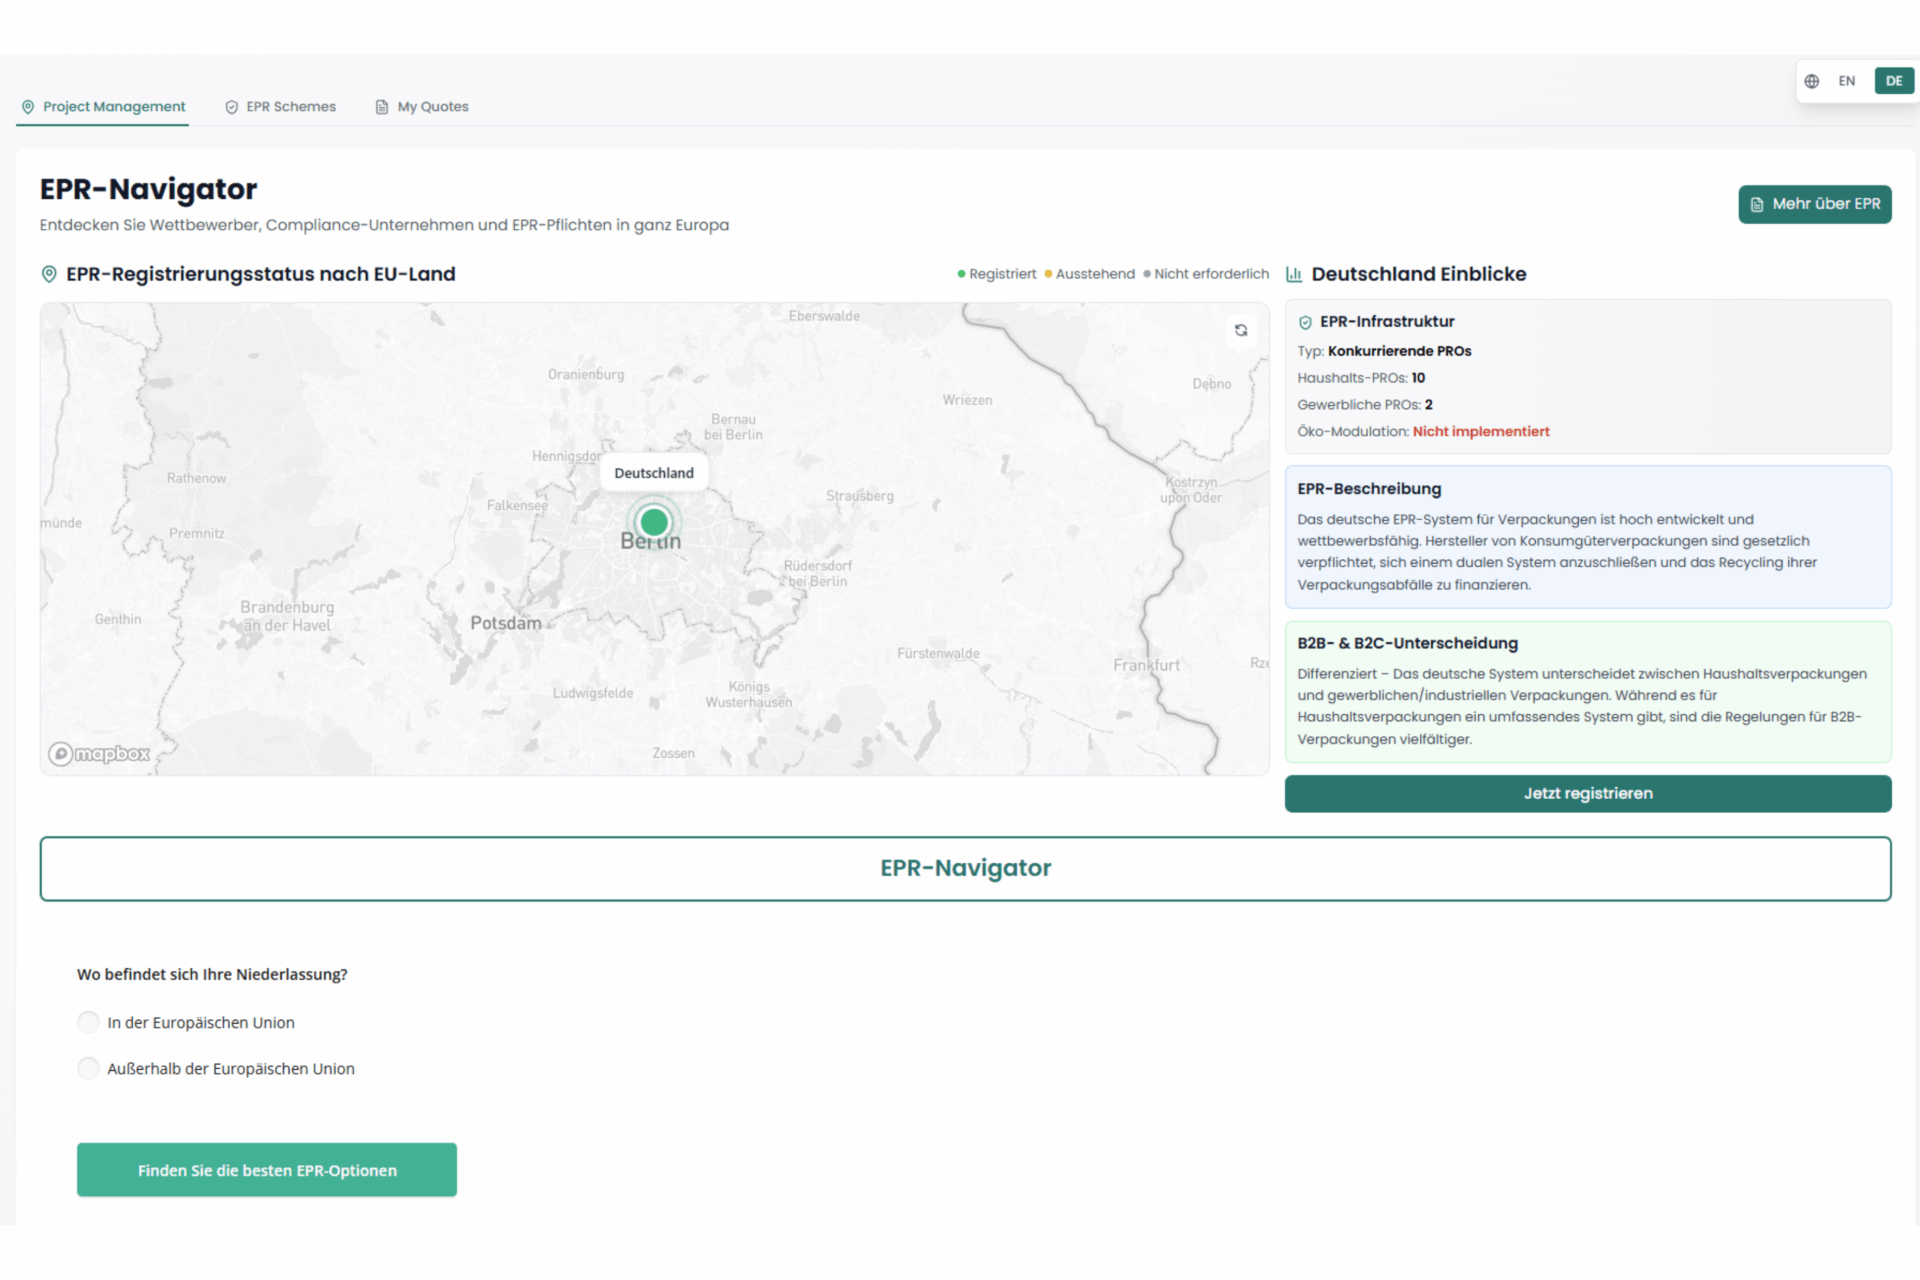Click the Jetzt registrieren button
Image resolution: width=1920 pixels, height=1280 pixels.
tap(1586, 793)
